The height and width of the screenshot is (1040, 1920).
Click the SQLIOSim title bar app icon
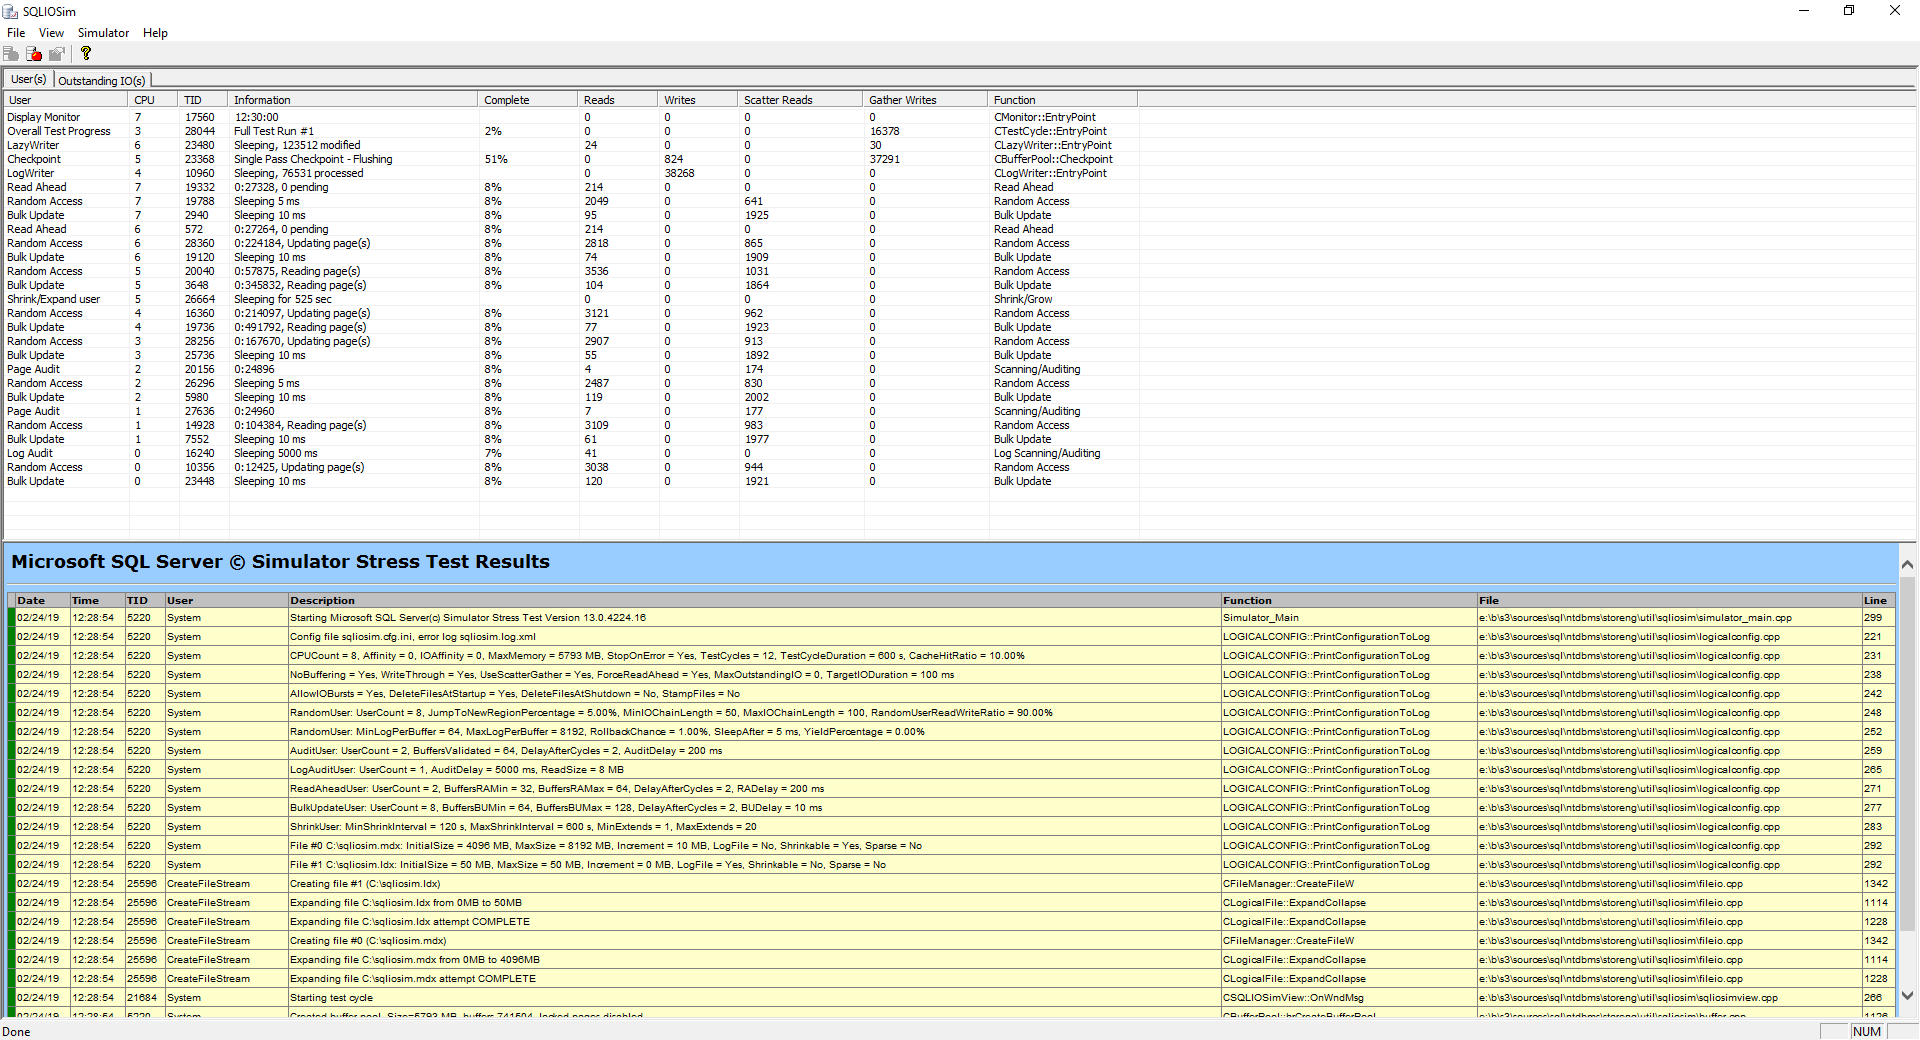(x=11, y=11)
